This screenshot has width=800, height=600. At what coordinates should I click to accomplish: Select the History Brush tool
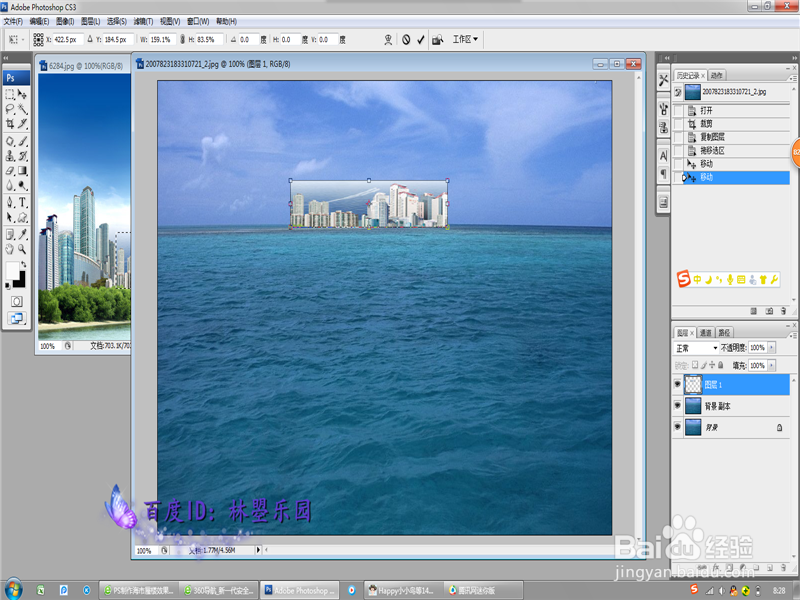[22, 156]
